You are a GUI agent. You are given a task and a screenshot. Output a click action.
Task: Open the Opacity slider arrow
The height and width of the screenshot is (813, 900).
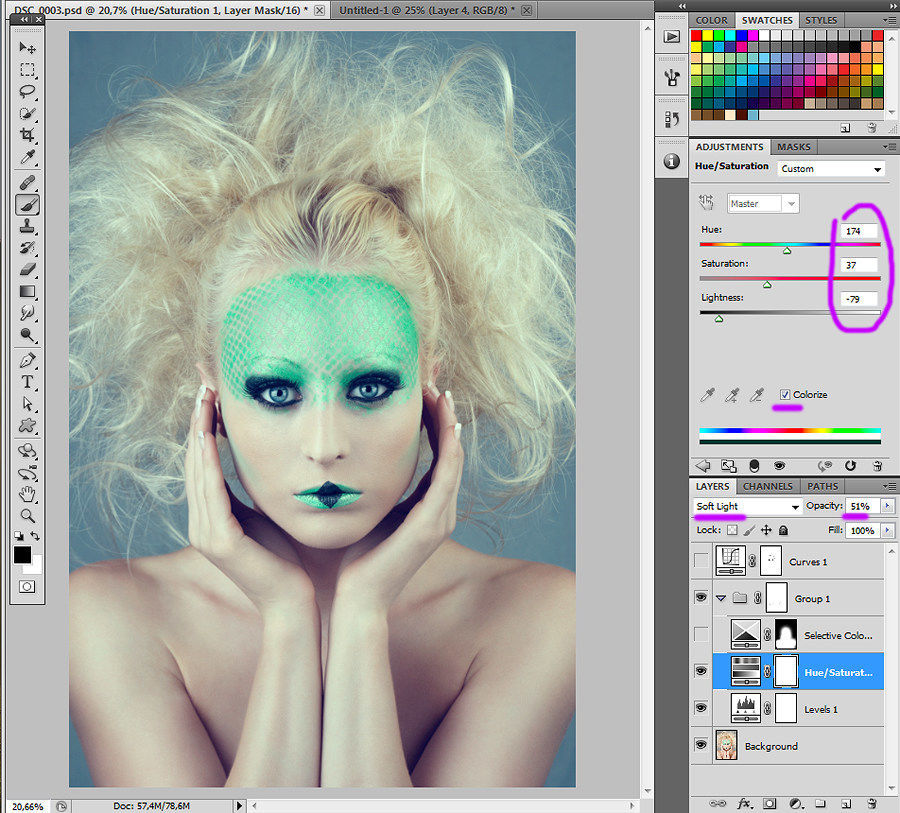click(x=887, y=506)
